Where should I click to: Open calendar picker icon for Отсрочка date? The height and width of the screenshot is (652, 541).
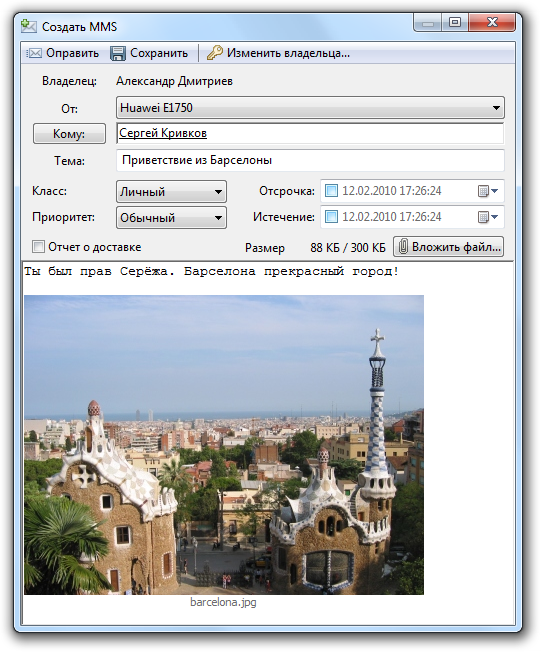coord(487,191)
